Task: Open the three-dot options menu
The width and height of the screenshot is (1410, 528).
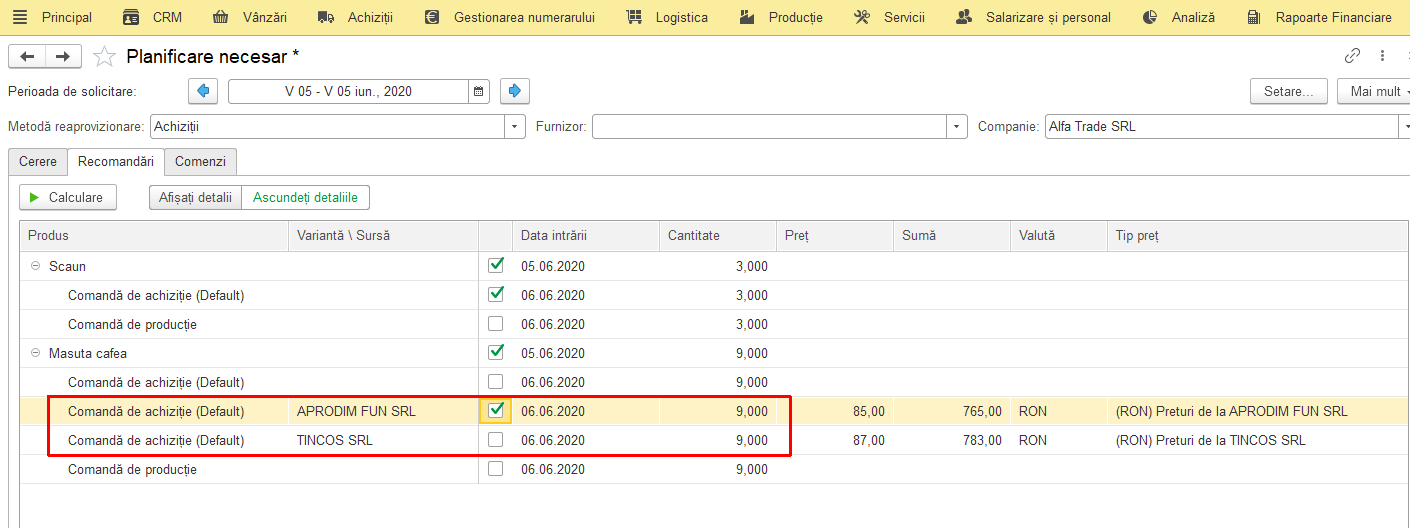Action: click(1382, 56)
